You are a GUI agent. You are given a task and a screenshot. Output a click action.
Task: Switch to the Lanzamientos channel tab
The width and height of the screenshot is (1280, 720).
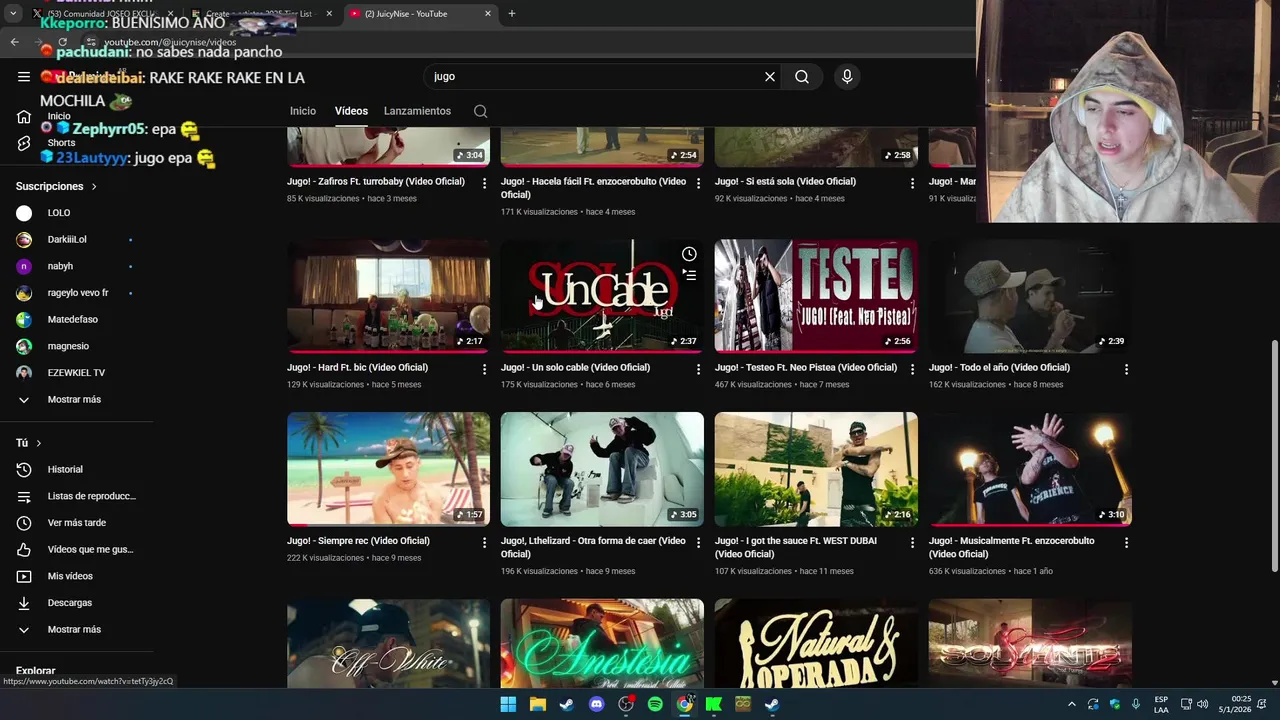(x=417, y=111)
